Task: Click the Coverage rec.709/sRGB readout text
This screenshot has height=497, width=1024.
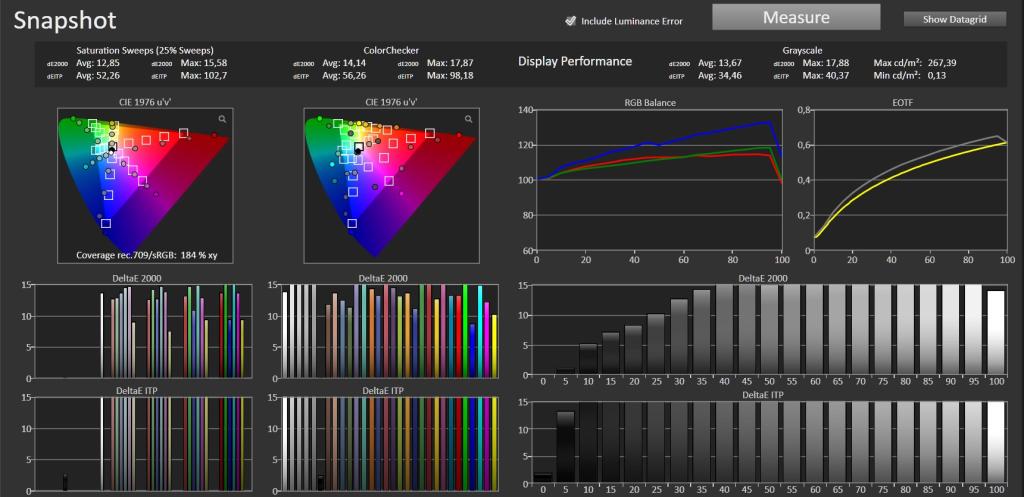Action: tap(147, 255)
